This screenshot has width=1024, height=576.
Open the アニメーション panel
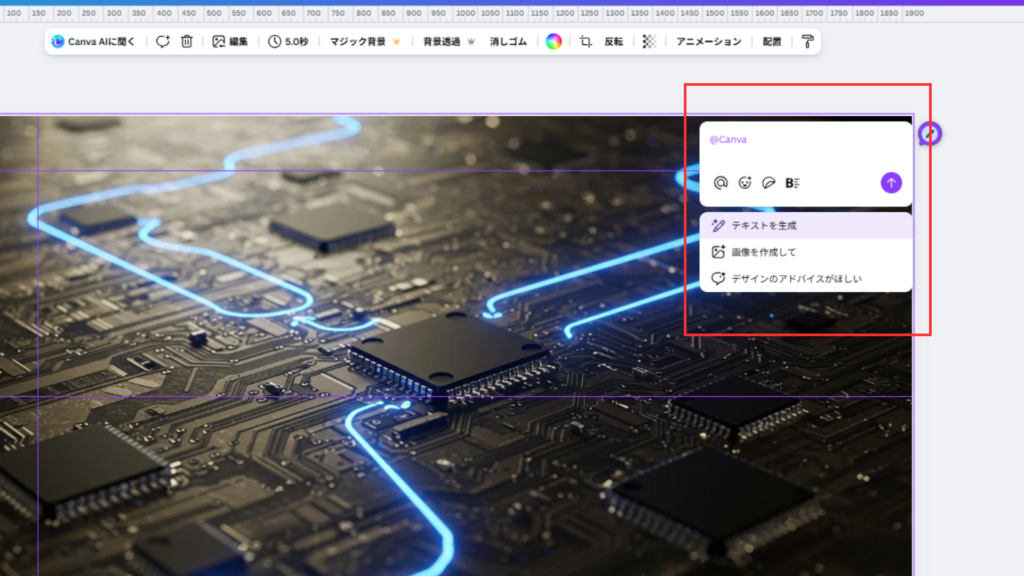709,42
